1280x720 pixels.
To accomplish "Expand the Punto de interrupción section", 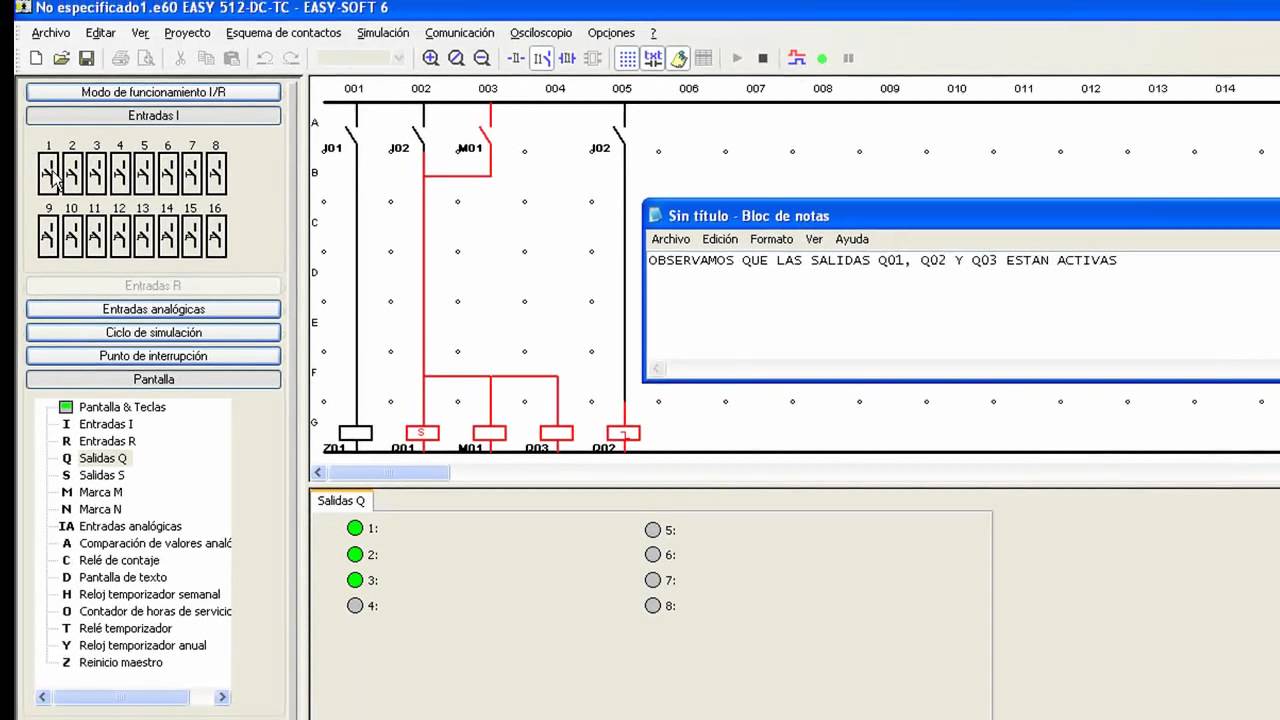I will pyautogui.click(x=153, y=356).
